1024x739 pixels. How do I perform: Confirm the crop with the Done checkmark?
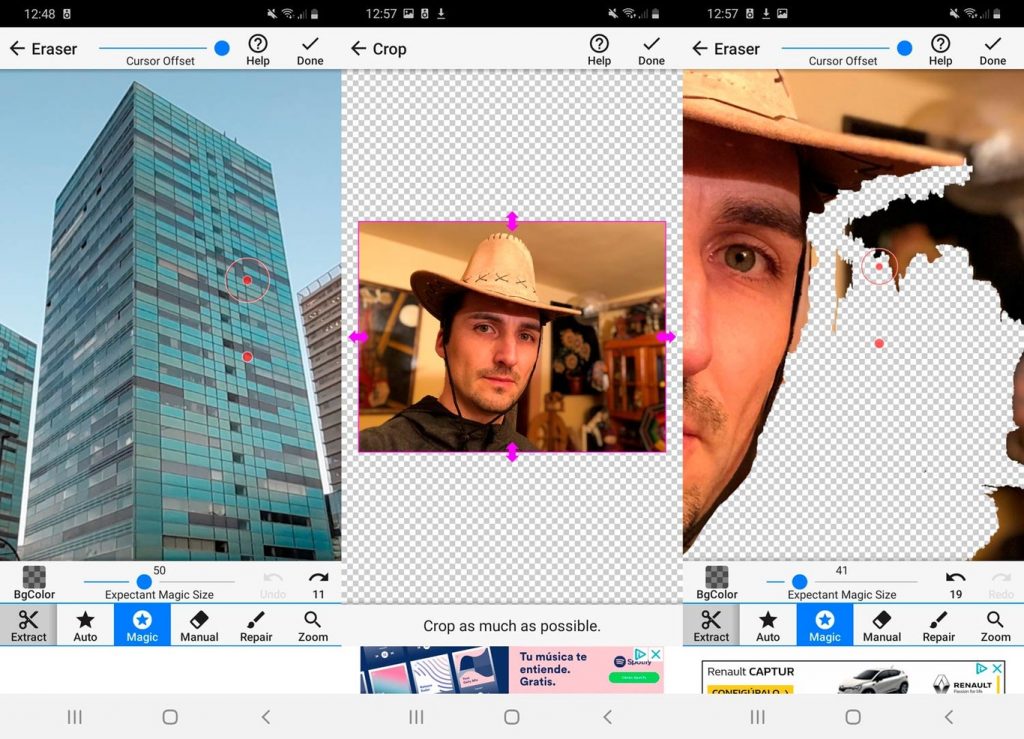(651, 49)
